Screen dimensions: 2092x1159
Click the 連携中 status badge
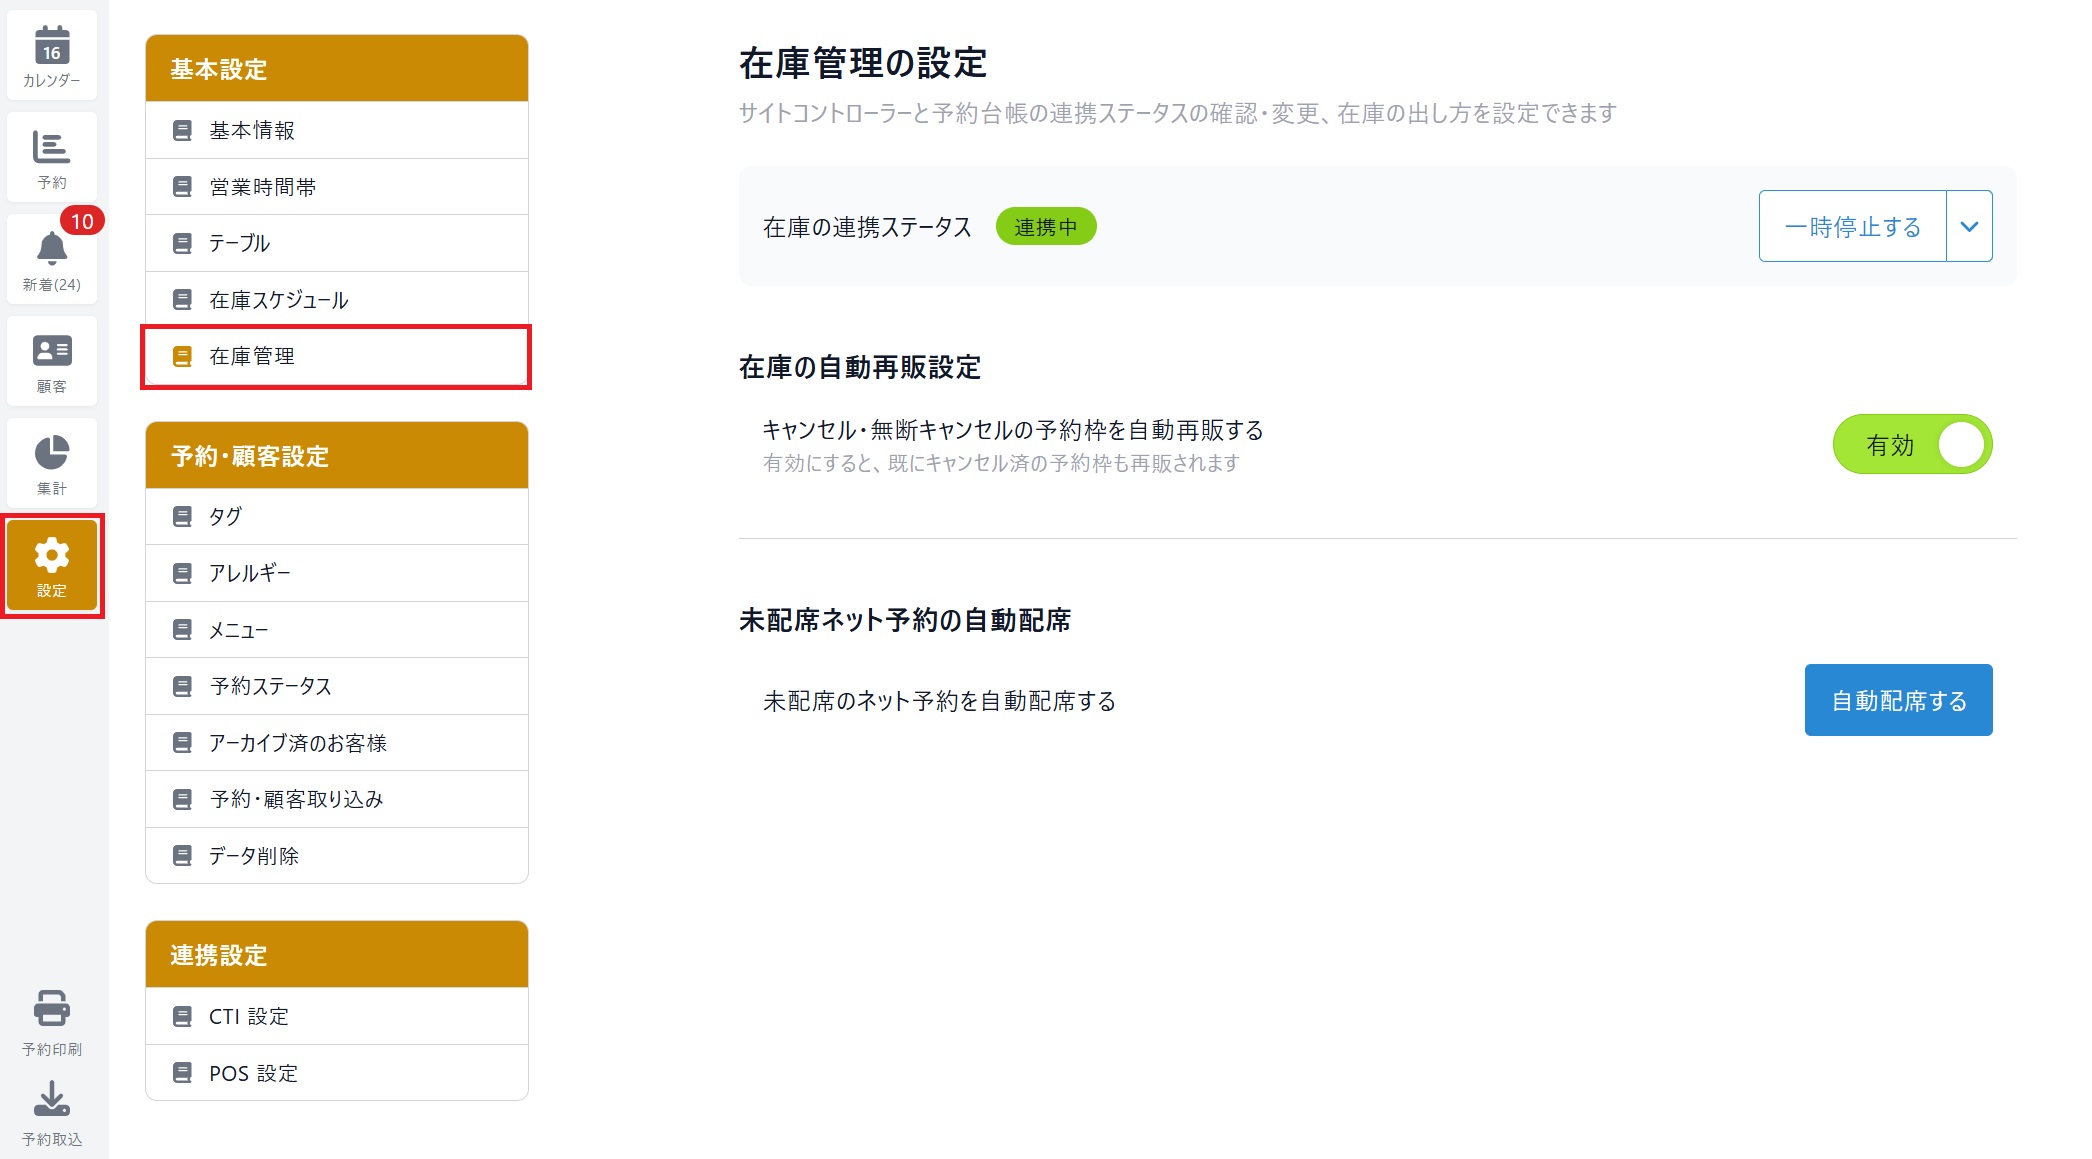tap(1045, 227)
